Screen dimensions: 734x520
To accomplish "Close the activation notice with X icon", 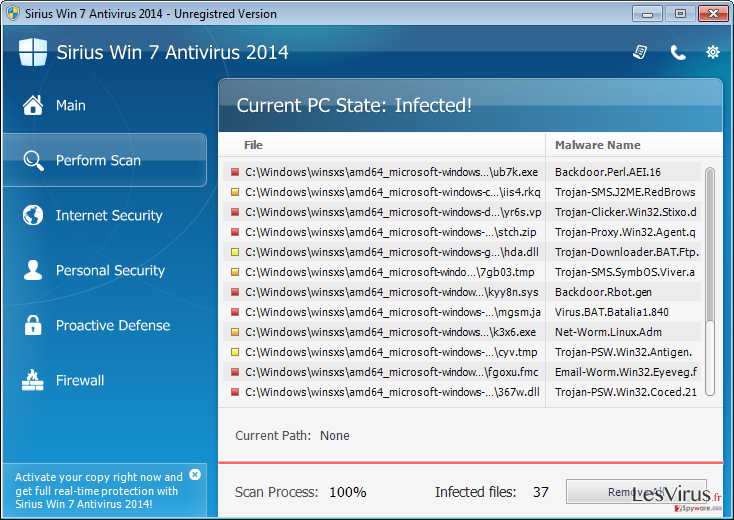I will [x=195, y=475].
